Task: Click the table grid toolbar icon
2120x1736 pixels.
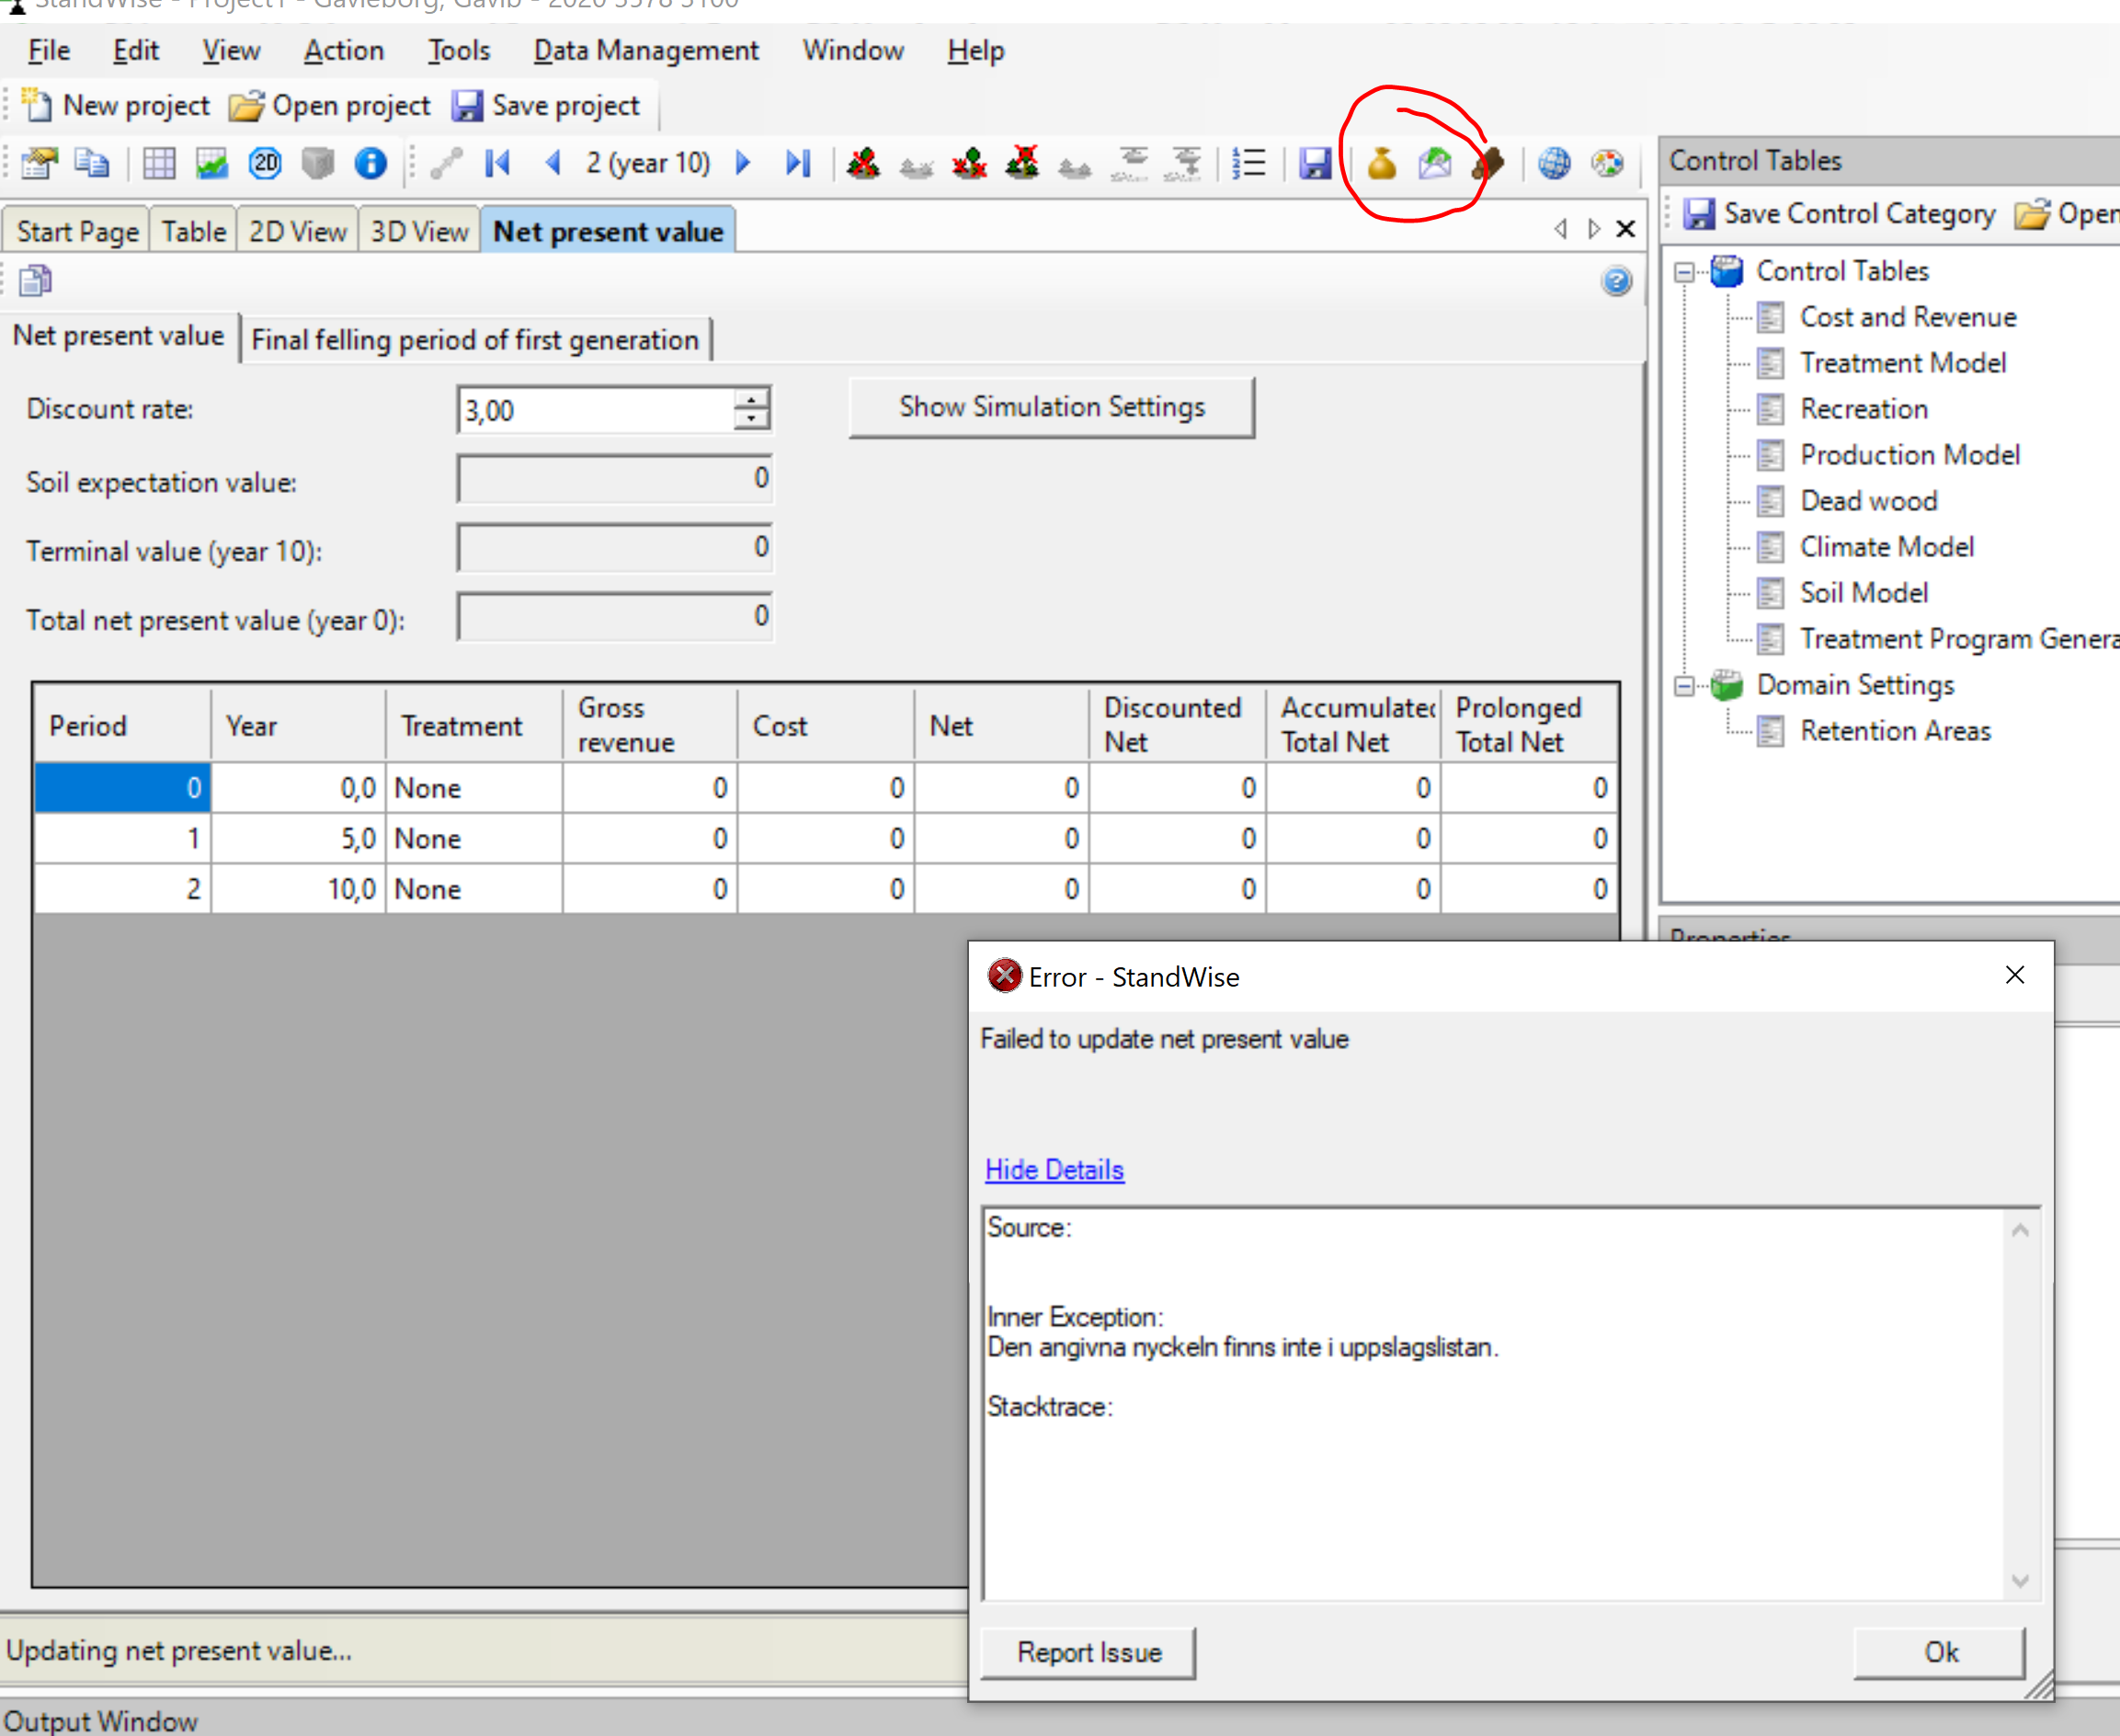Action: click(159, 163)
